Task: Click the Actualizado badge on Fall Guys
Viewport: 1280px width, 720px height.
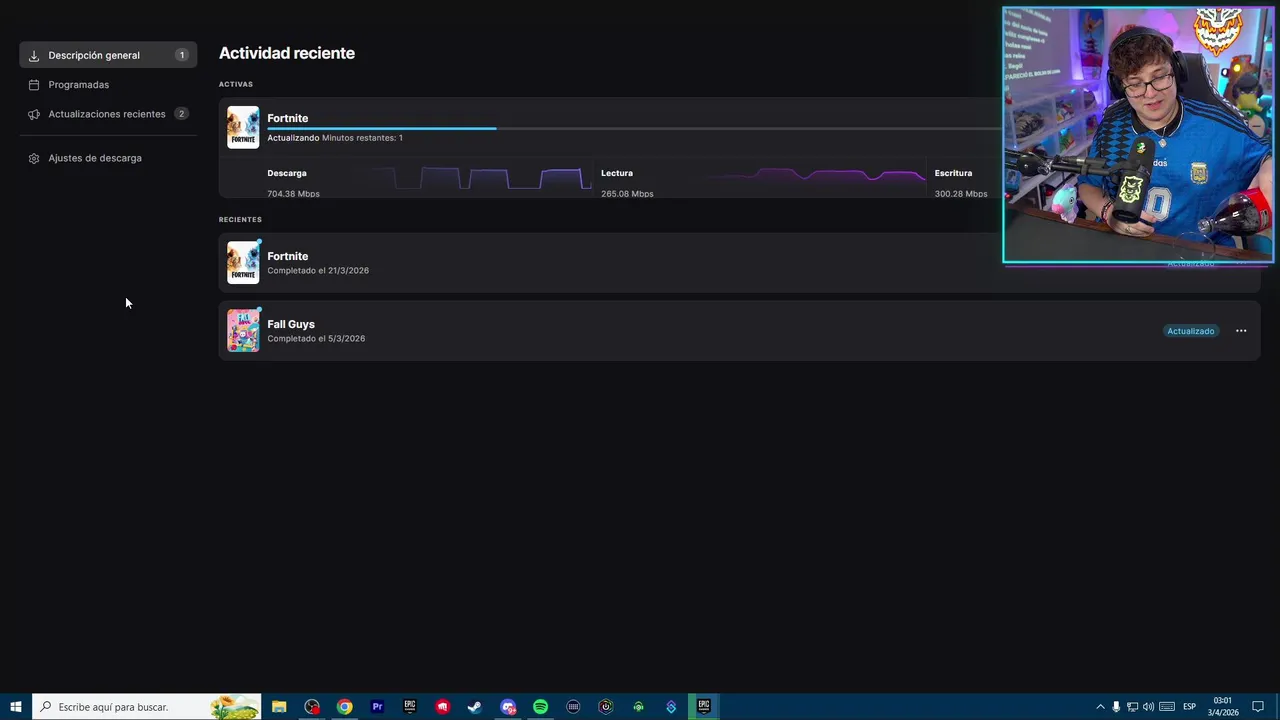Action: click(x=1190, y=331)
